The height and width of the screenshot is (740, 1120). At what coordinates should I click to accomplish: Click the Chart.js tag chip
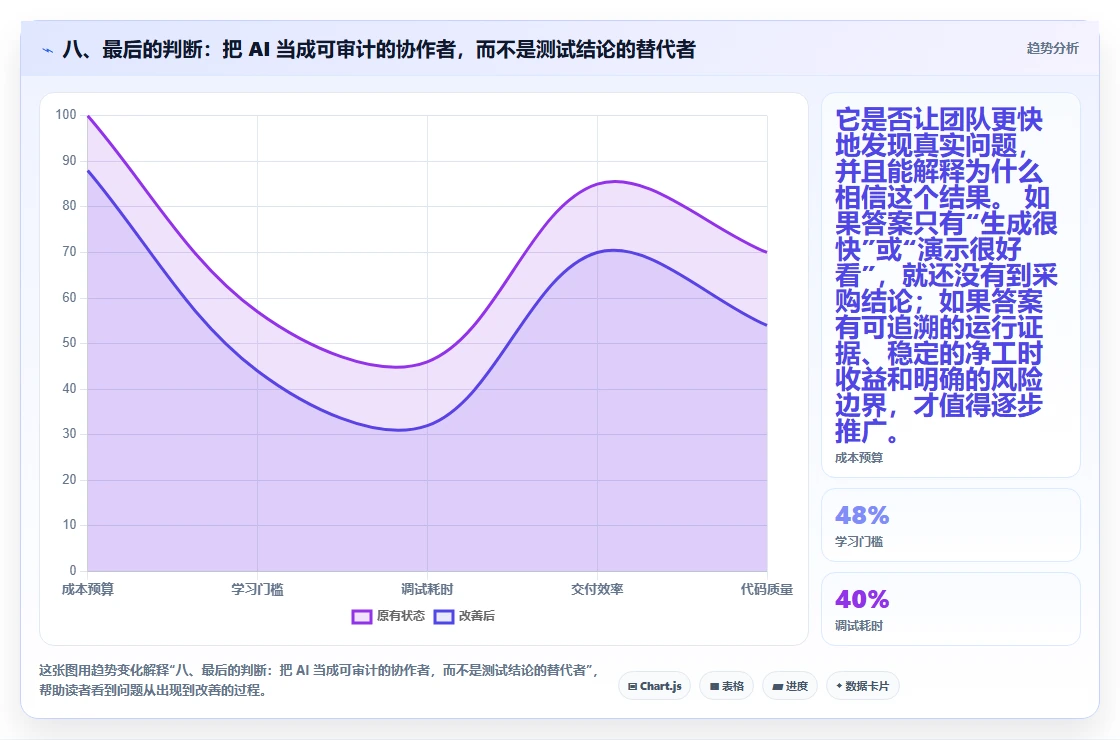[654, 686]
